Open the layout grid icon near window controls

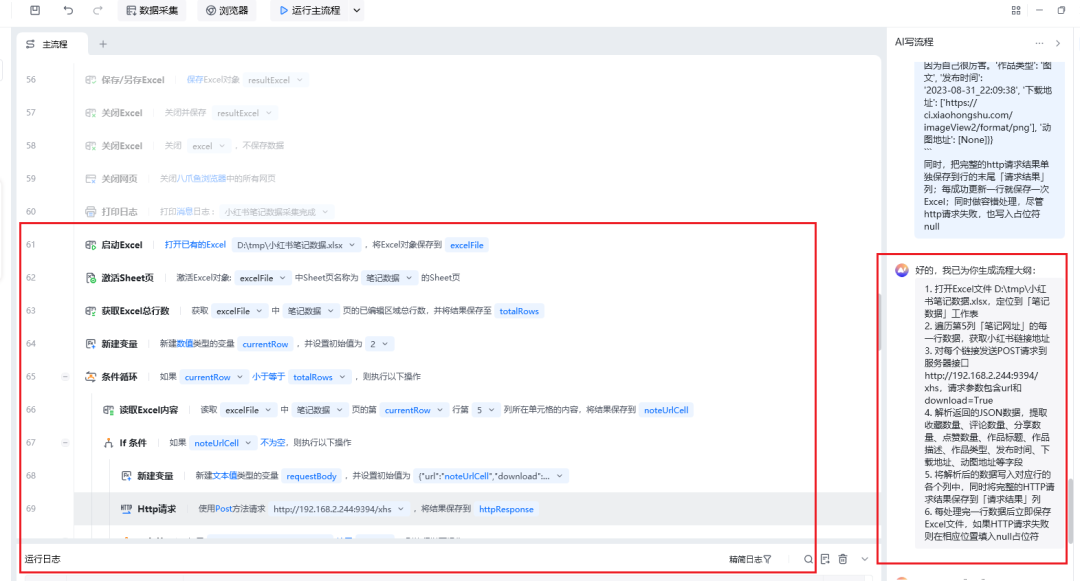click(x=1017, y=10)
